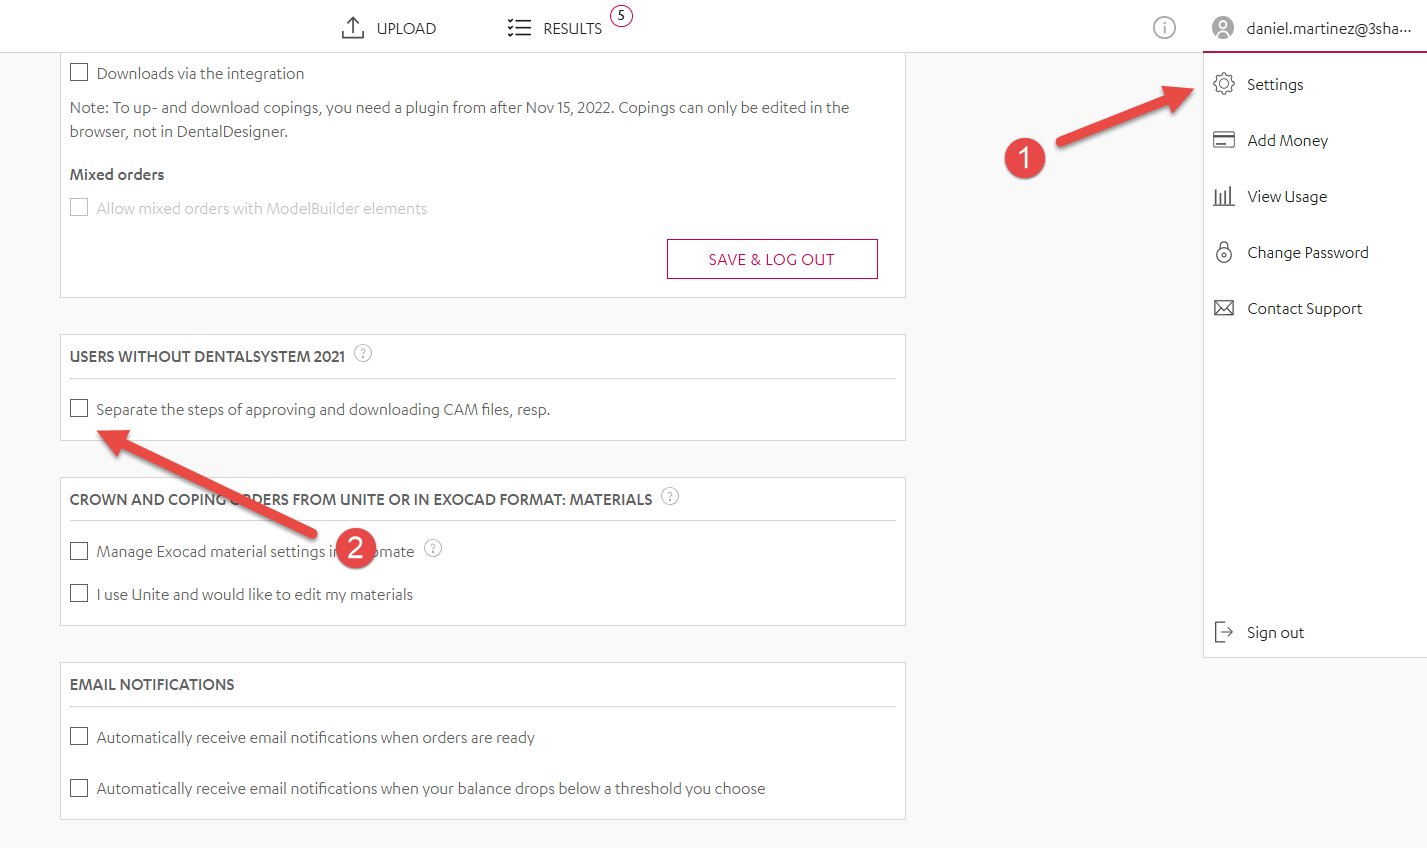Tick I use Unite edit materials checkbox

point(79,594)
